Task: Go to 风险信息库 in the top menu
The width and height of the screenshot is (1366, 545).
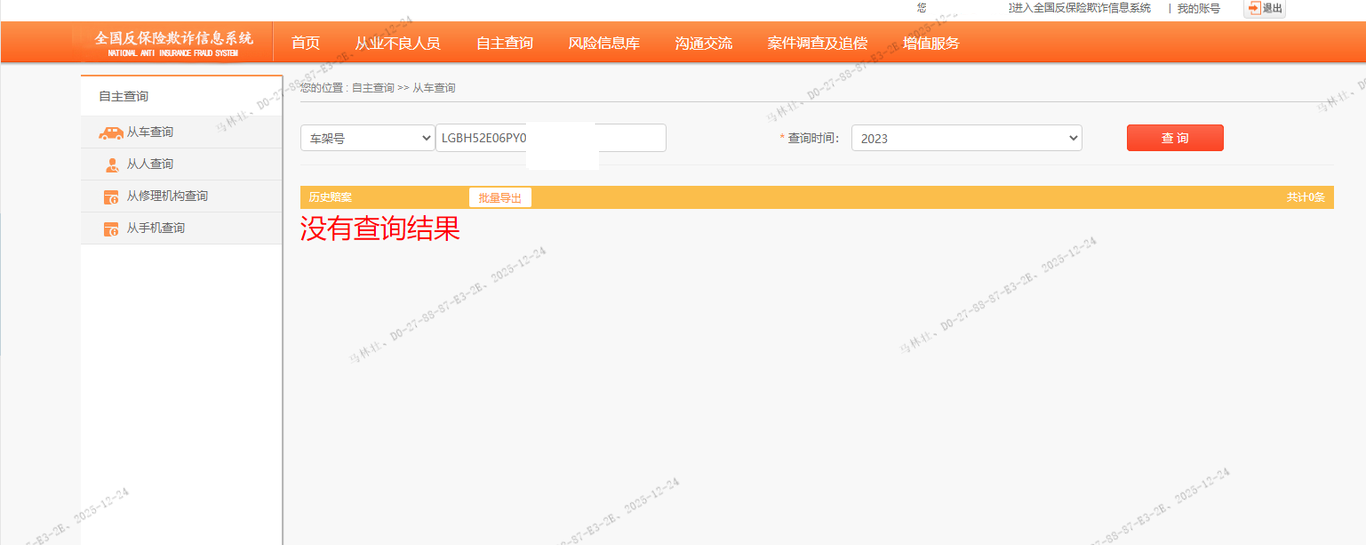Action: [x=604, y=43]
